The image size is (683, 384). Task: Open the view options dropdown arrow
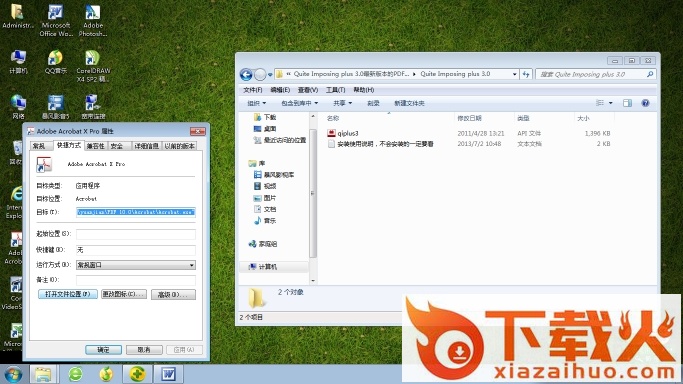coord(611,103)
